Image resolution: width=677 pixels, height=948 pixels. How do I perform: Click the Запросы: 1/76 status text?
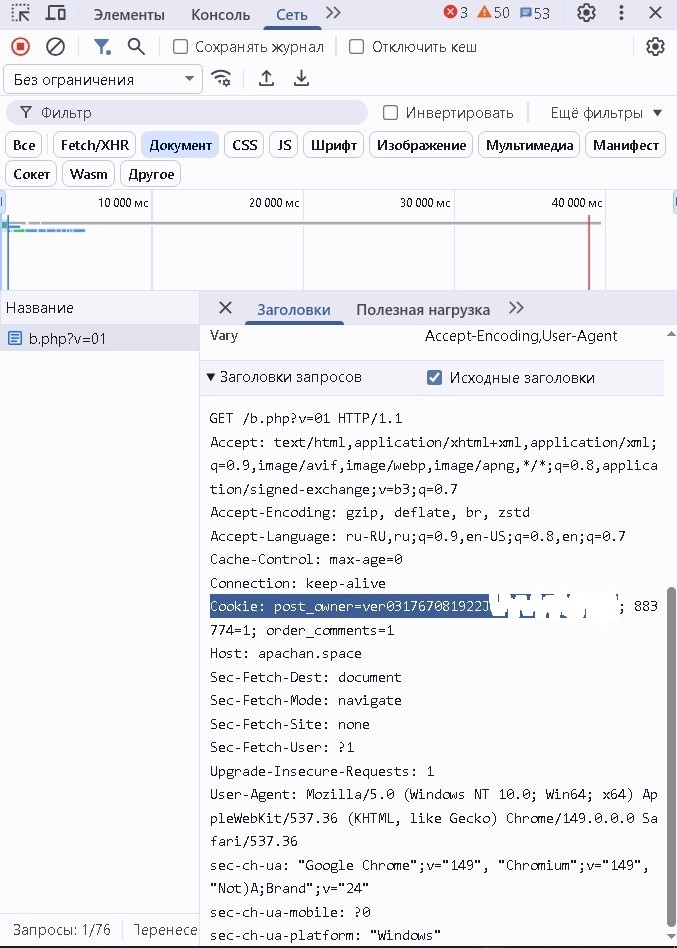click(x=62, y=930)
